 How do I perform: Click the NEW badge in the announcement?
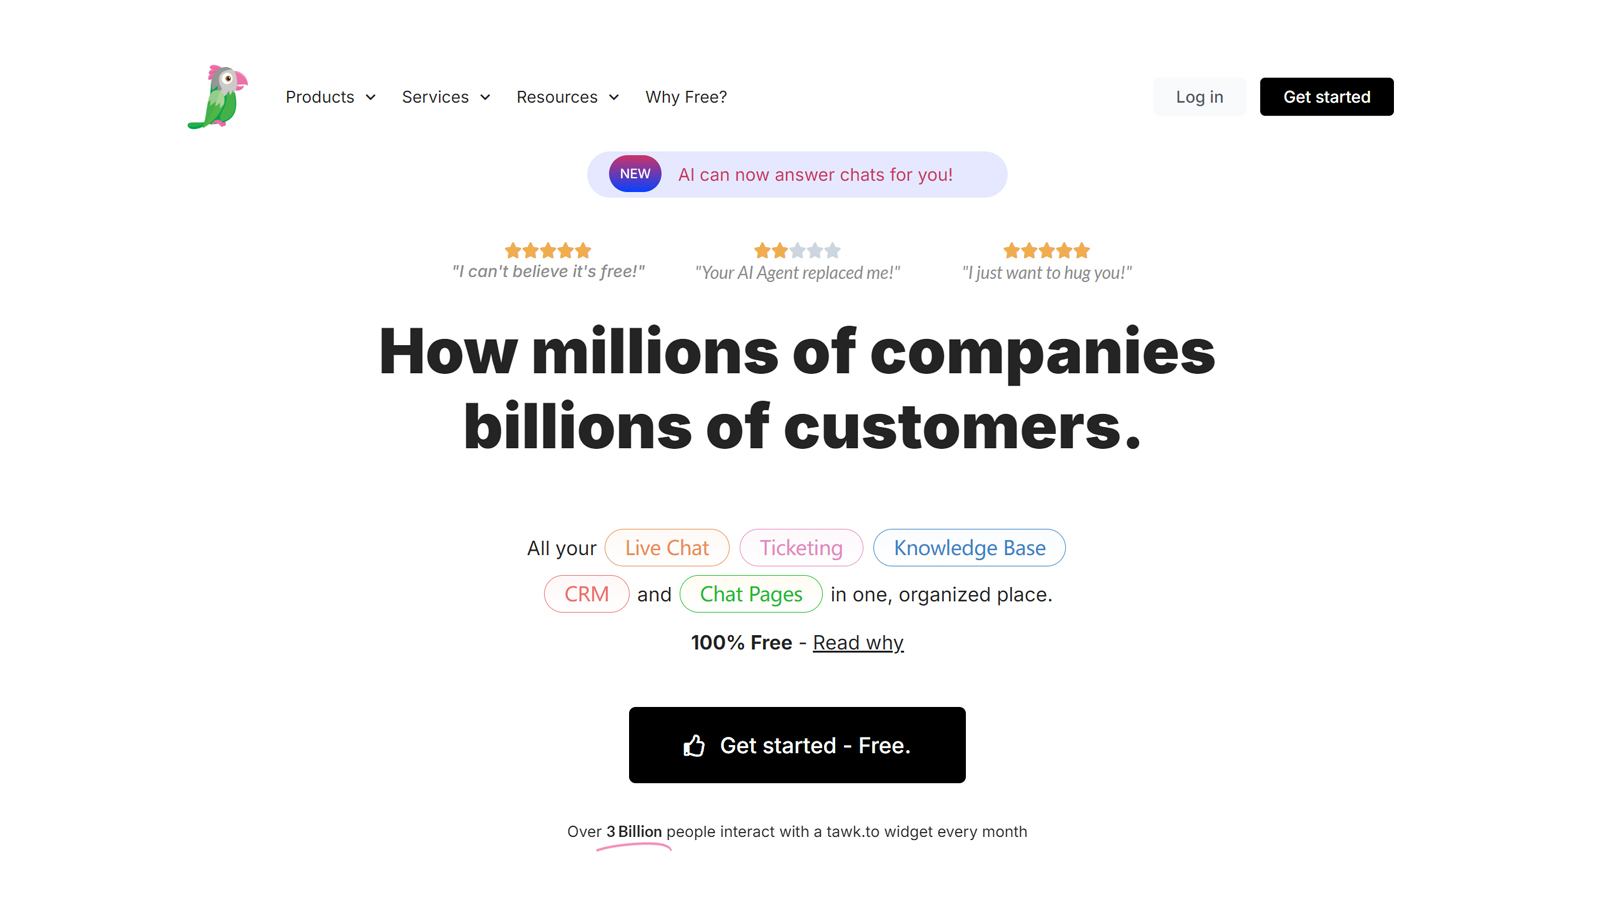point(635,174)
